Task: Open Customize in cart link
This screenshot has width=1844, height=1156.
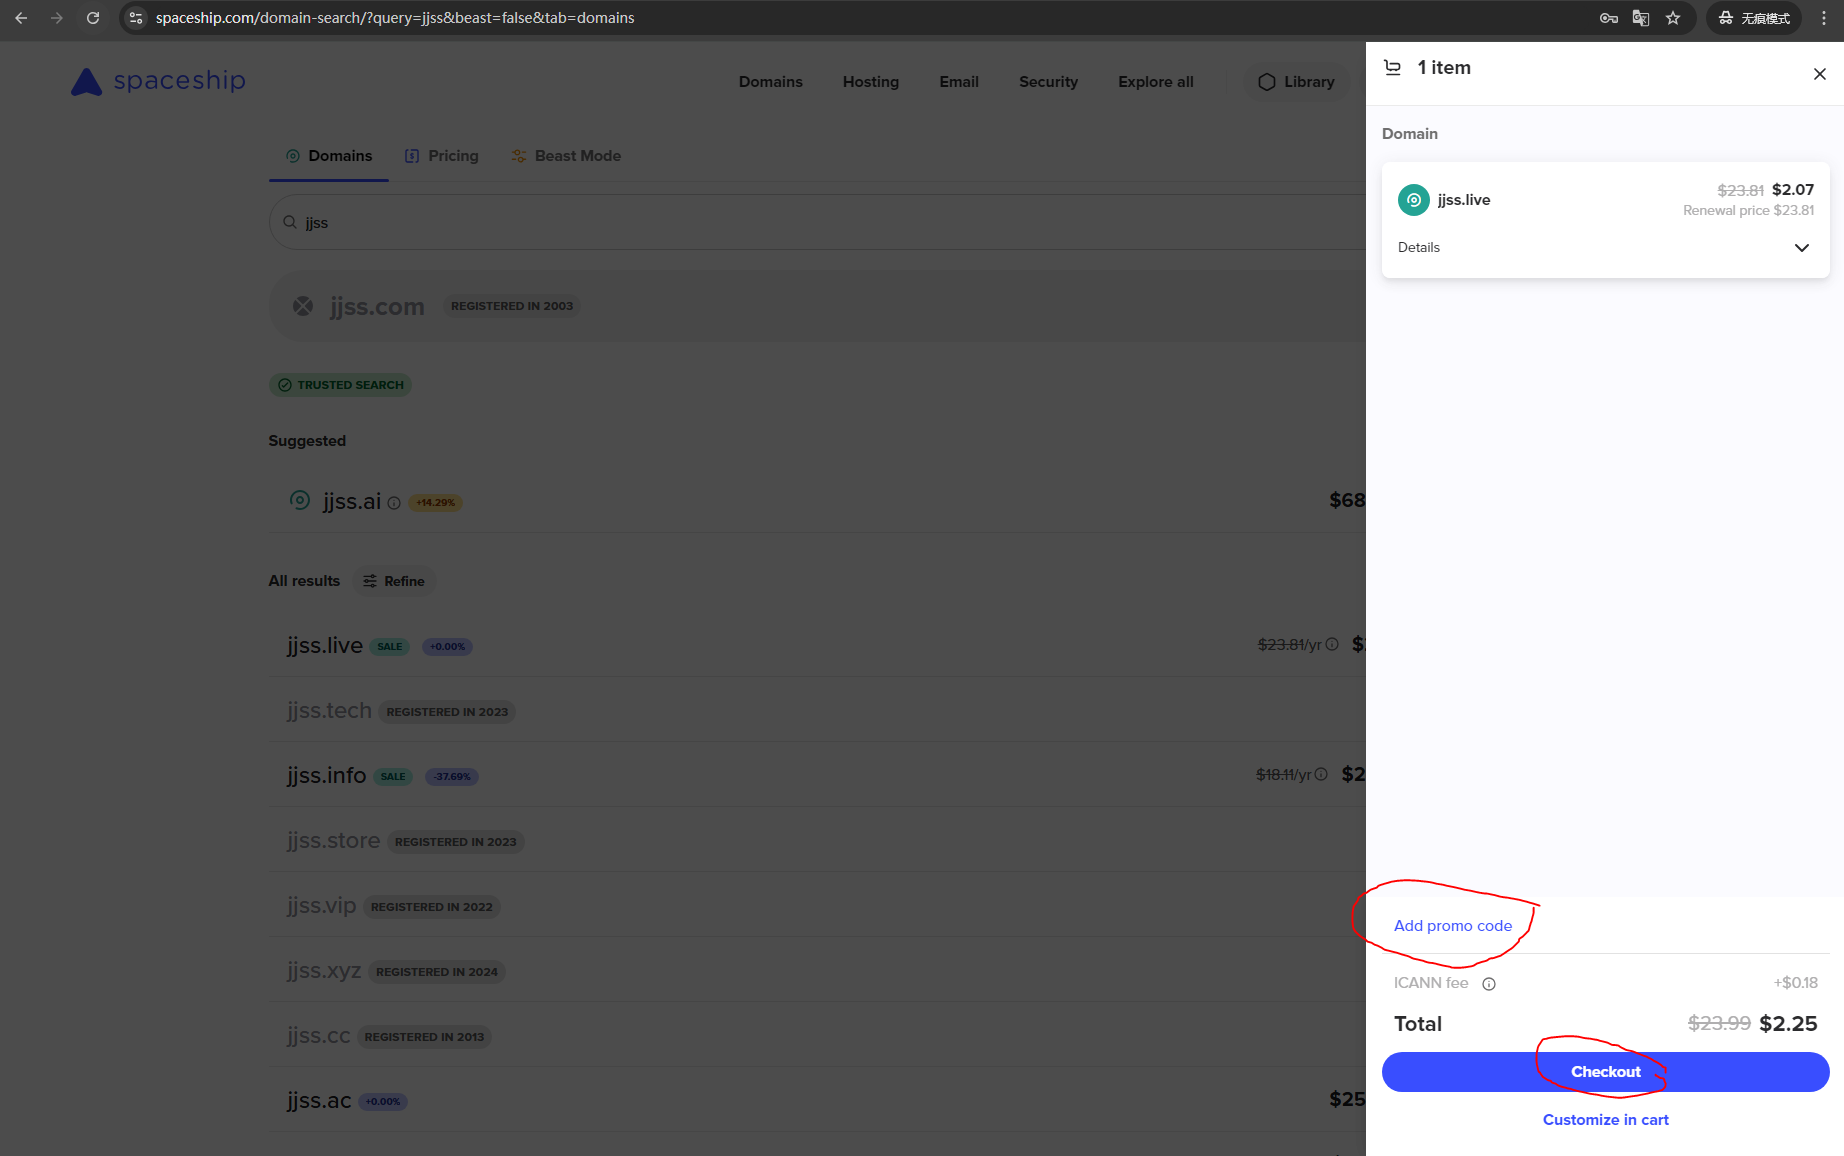Action: 1605,1120
